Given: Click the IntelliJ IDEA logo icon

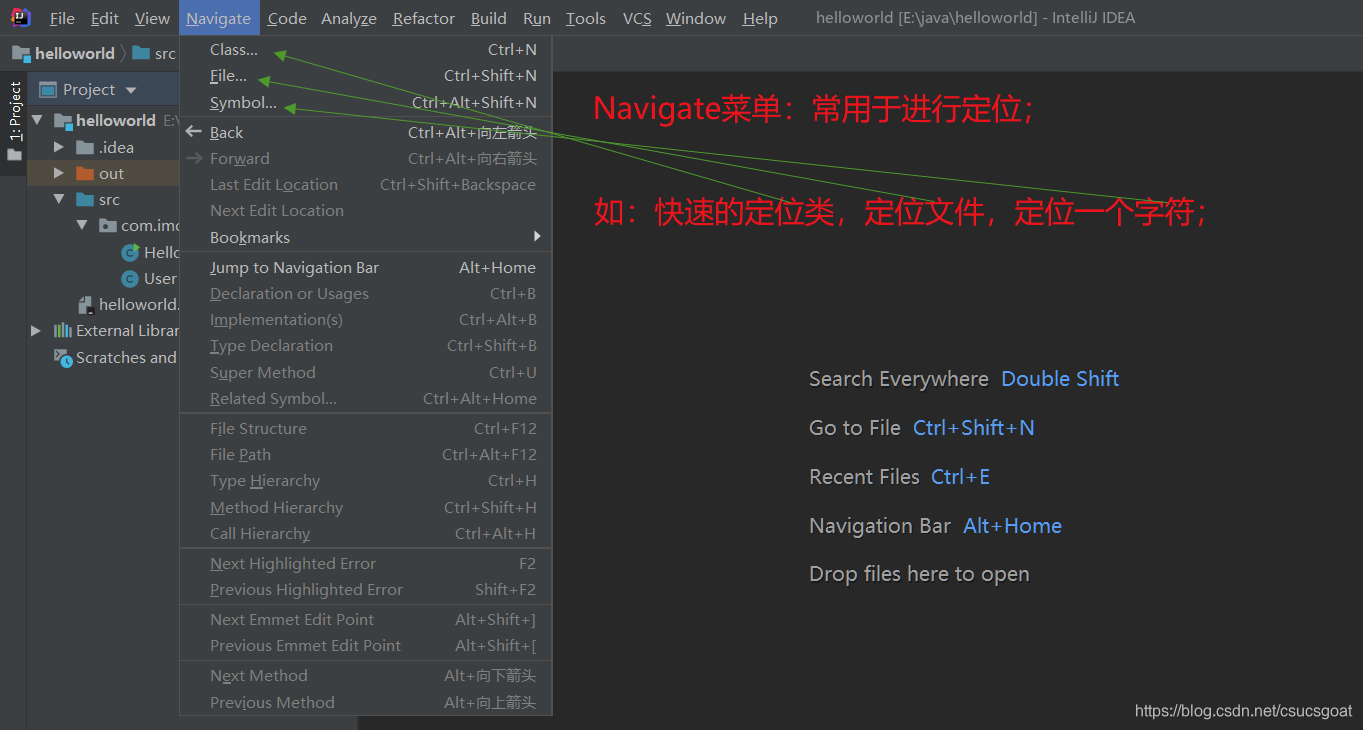Looking at the screenshot, I should pyautogui.click(x=21, y=17).
